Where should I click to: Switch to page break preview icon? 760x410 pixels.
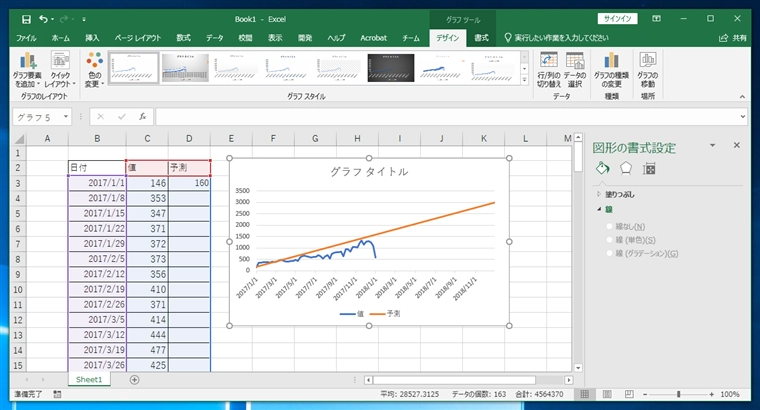629,394
